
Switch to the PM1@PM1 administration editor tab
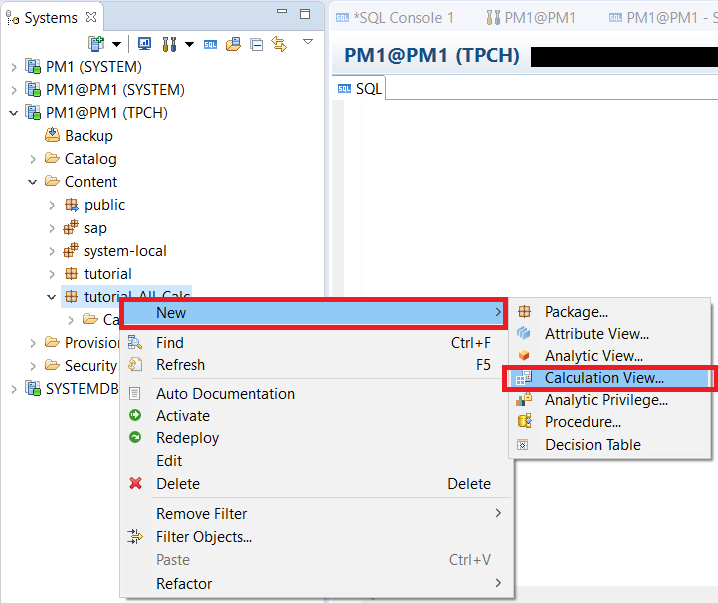pyautogui.click(x=531, y=18)
